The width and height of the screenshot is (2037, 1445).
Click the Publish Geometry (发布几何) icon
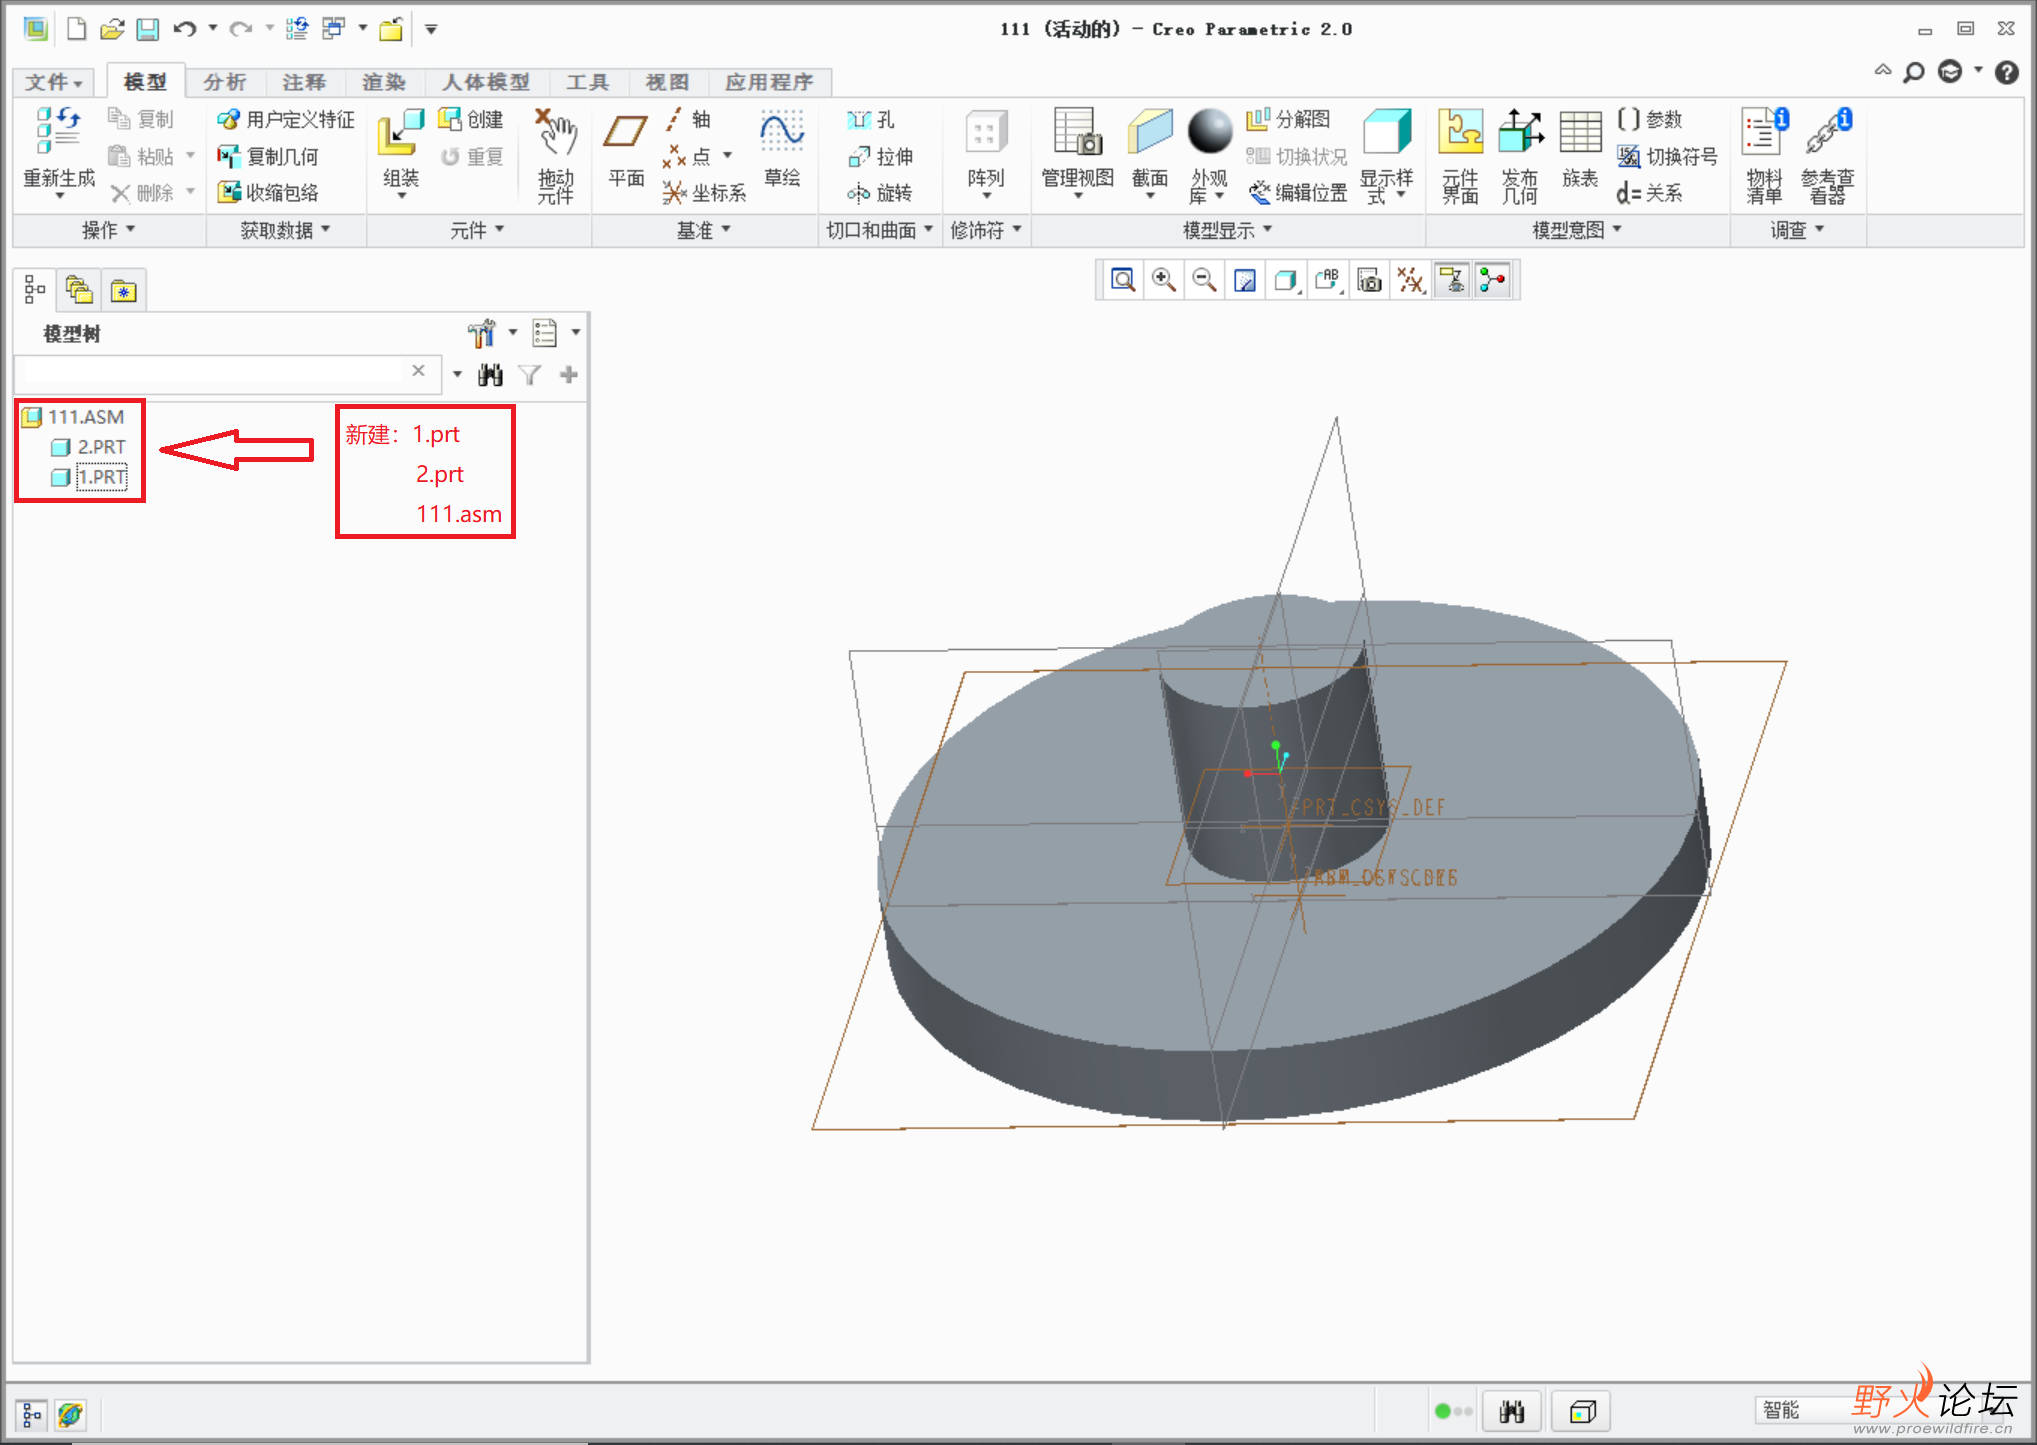point(1520,133)
